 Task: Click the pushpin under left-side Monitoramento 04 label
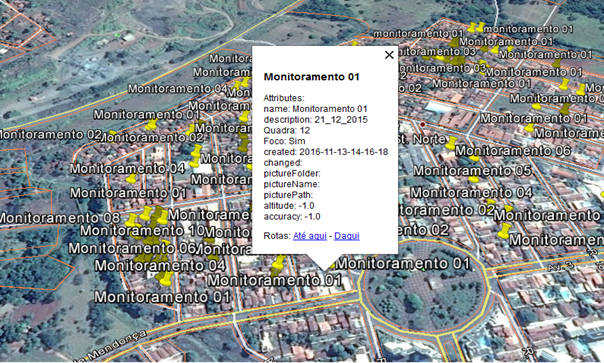[x=132, y=179]
